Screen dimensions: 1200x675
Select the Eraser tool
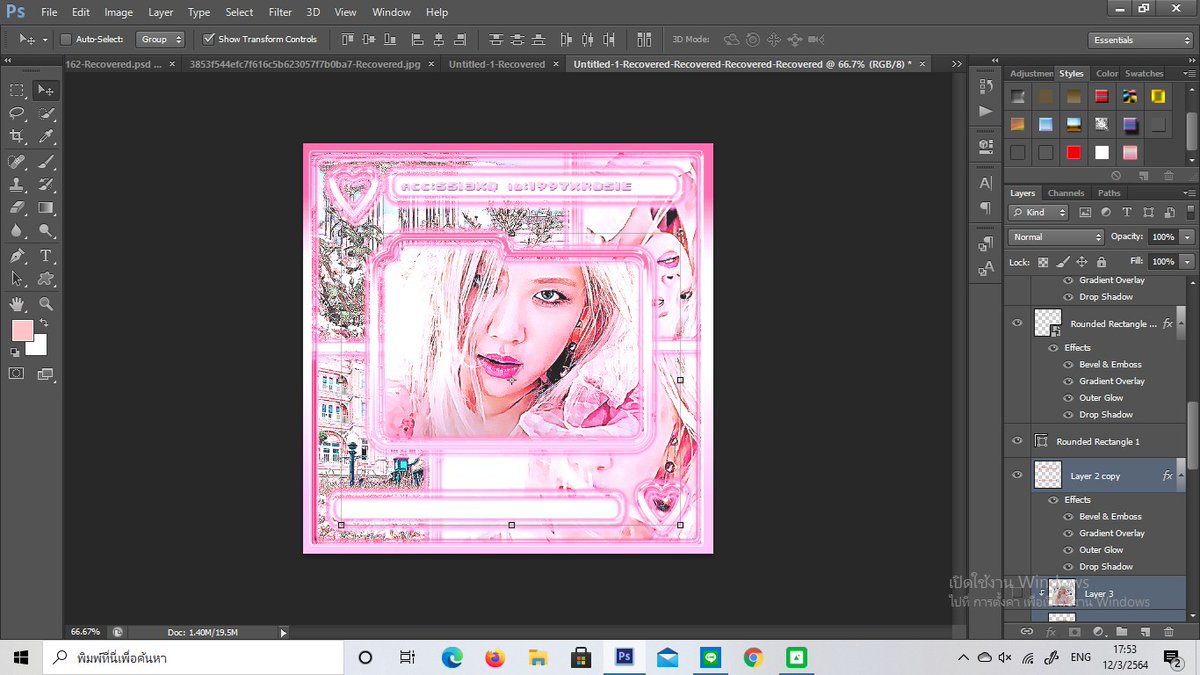[17, 208]
